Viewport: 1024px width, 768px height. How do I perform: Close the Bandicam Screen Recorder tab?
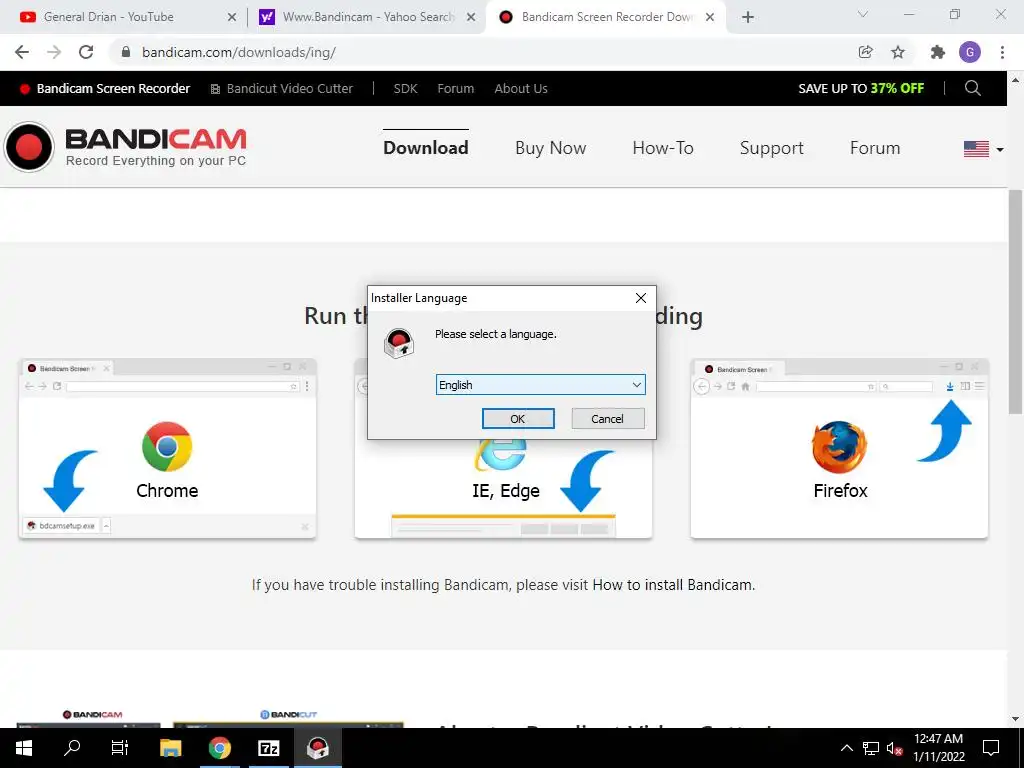pyautogui.click(x=710, y=18)
